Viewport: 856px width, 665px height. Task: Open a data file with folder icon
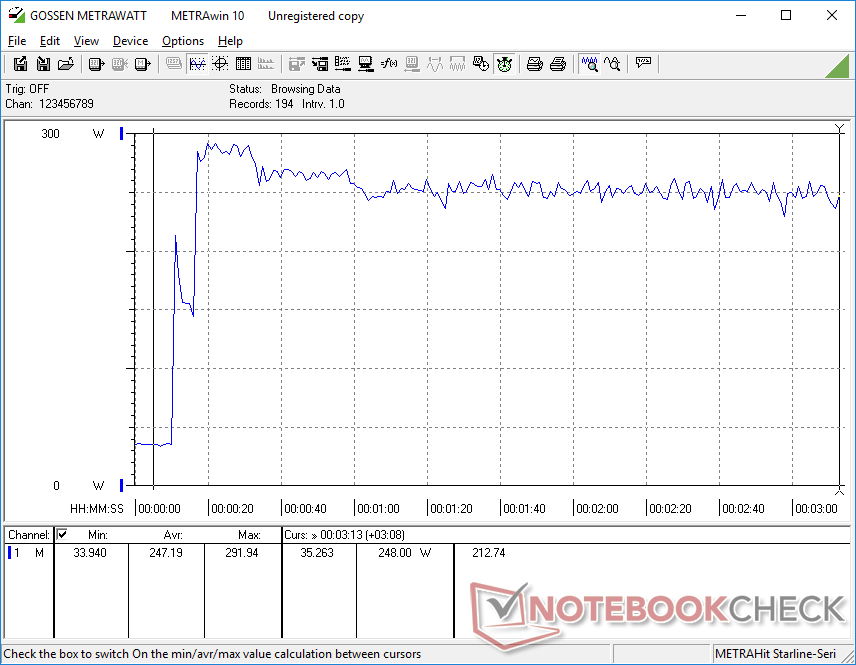pyautogui.click(x=66, y=64)
